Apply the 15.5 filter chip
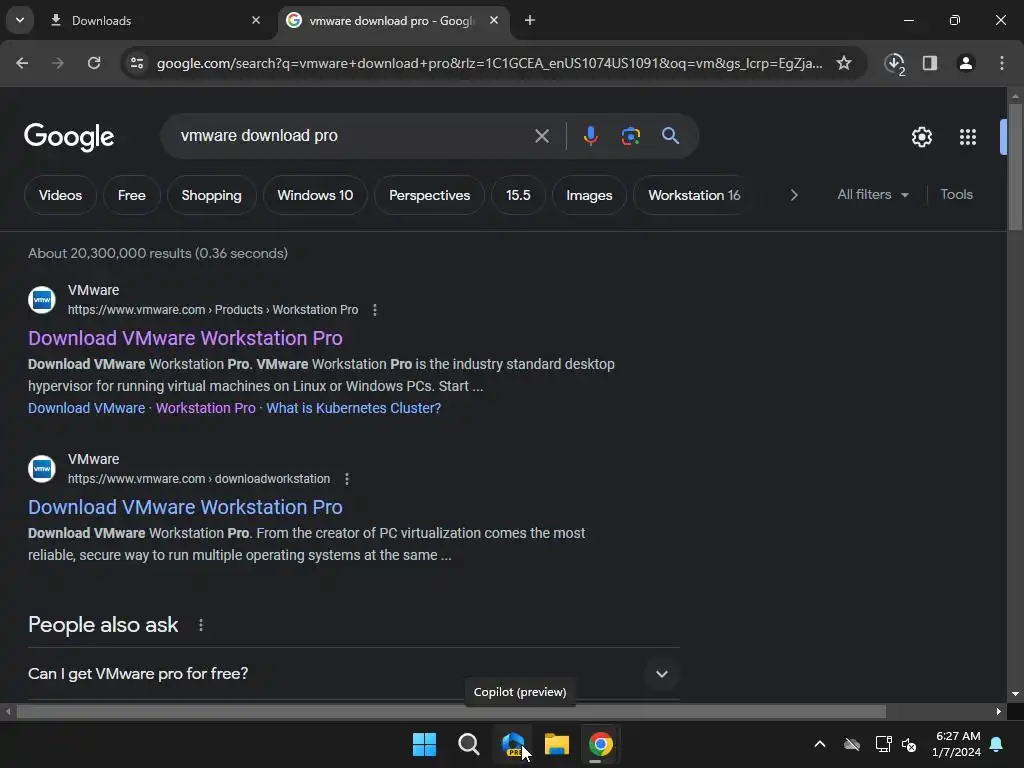Image resolution: width=1024 pixels, height=768 pixels. 518,195
